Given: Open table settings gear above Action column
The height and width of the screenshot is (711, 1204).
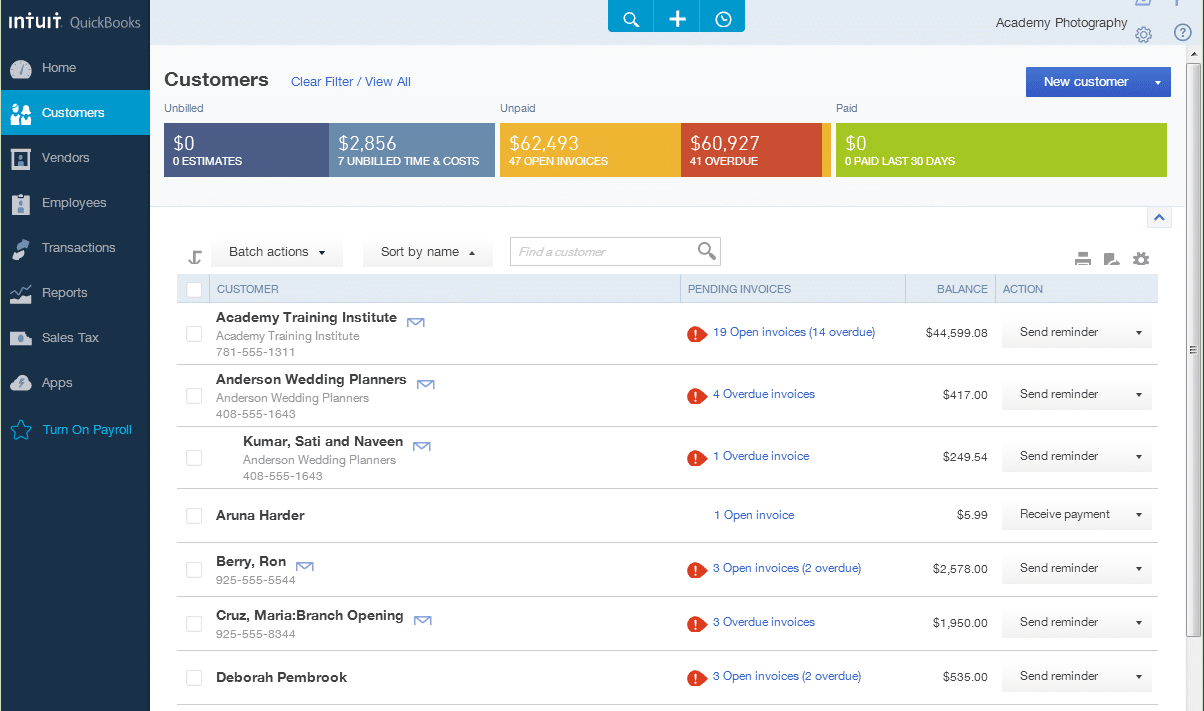Looking at the screenshot, I should tap(1141, 260).
